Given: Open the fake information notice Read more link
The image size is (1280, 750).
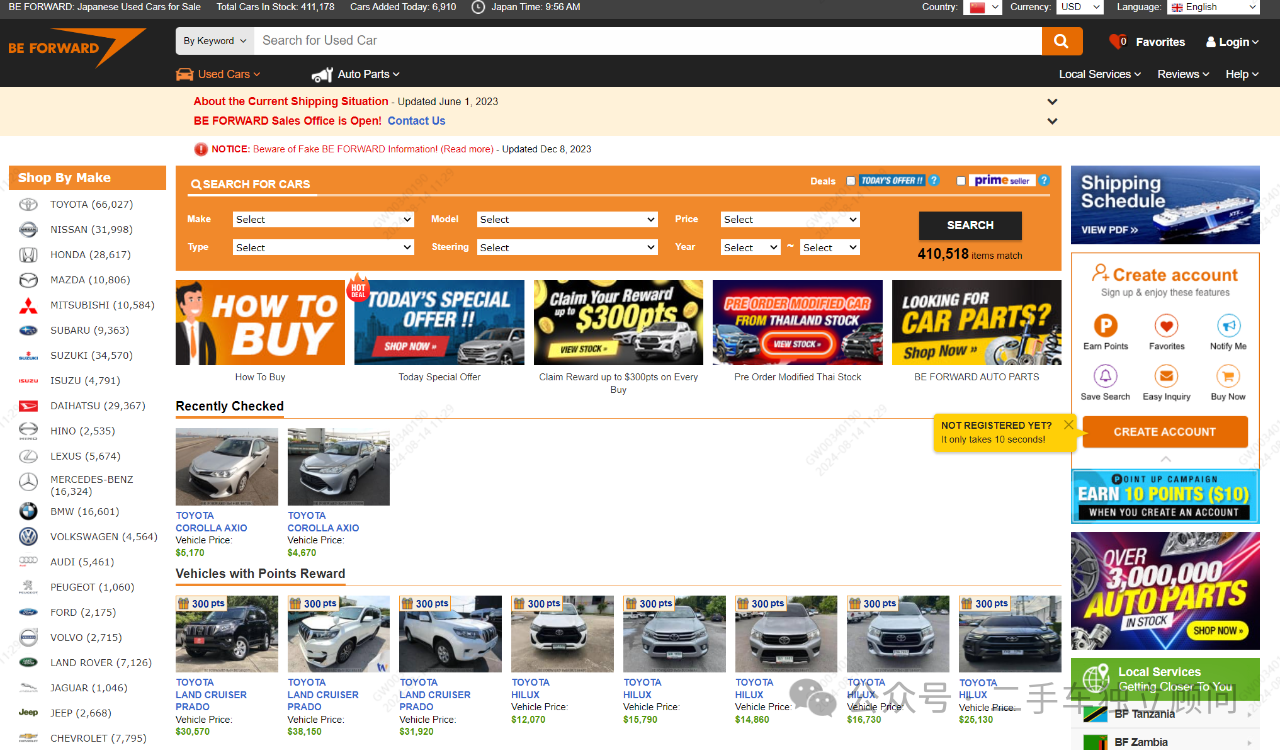Looking at the screenshot, I should coord(467,149).
